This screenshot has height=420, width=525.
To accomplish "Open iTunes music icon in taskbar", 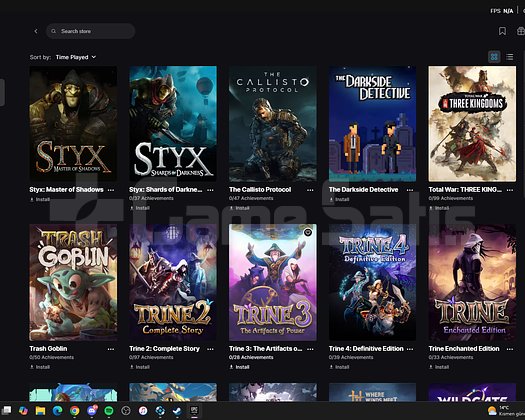I will (x=143, y=411).
